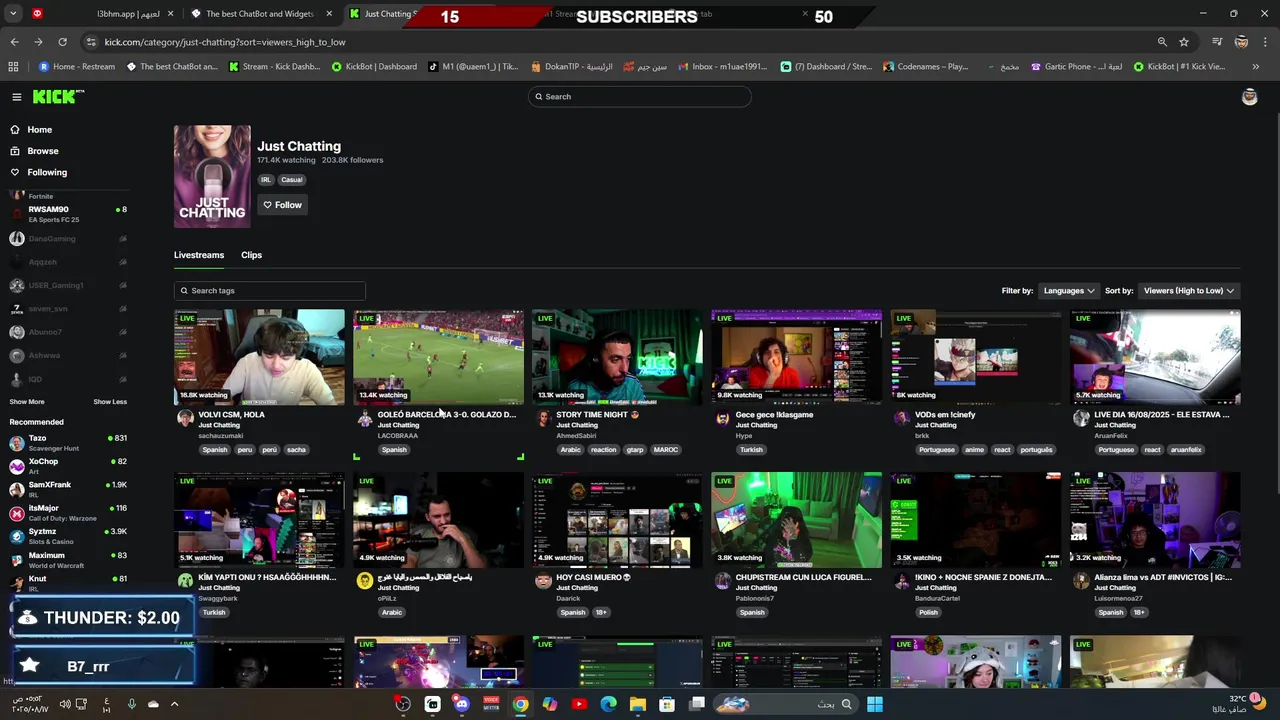Open the KickBot | Dashboard bookmark

(373, 67)
